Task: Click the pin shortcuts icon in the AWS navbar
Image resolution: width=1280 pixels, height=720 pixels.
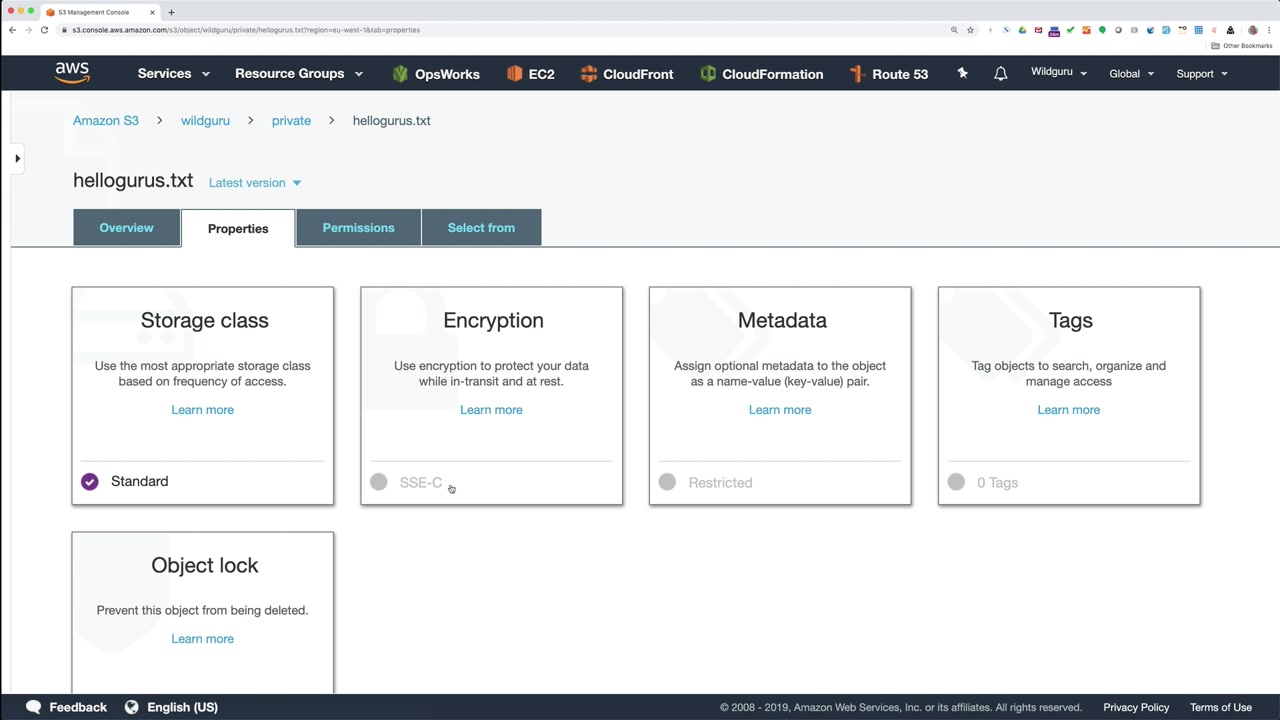Action: 962,73
